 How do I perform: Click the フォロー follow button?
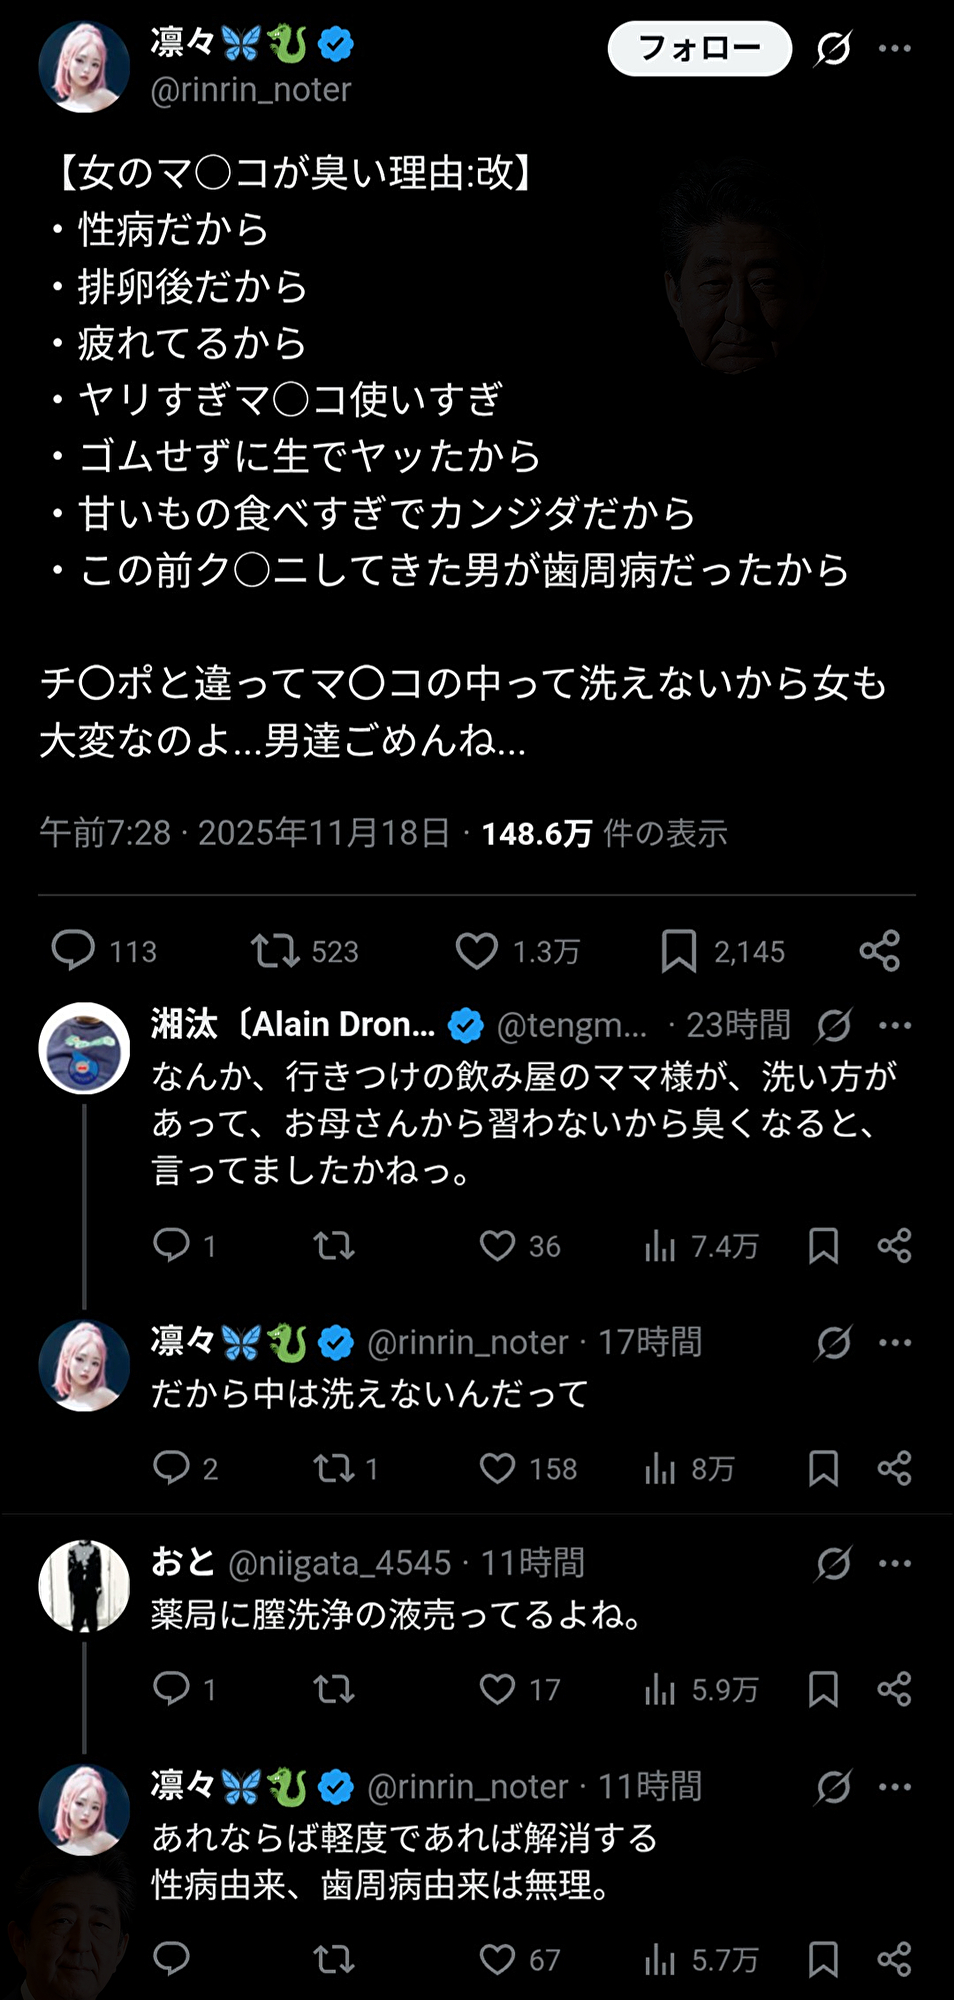coord(699,48)
